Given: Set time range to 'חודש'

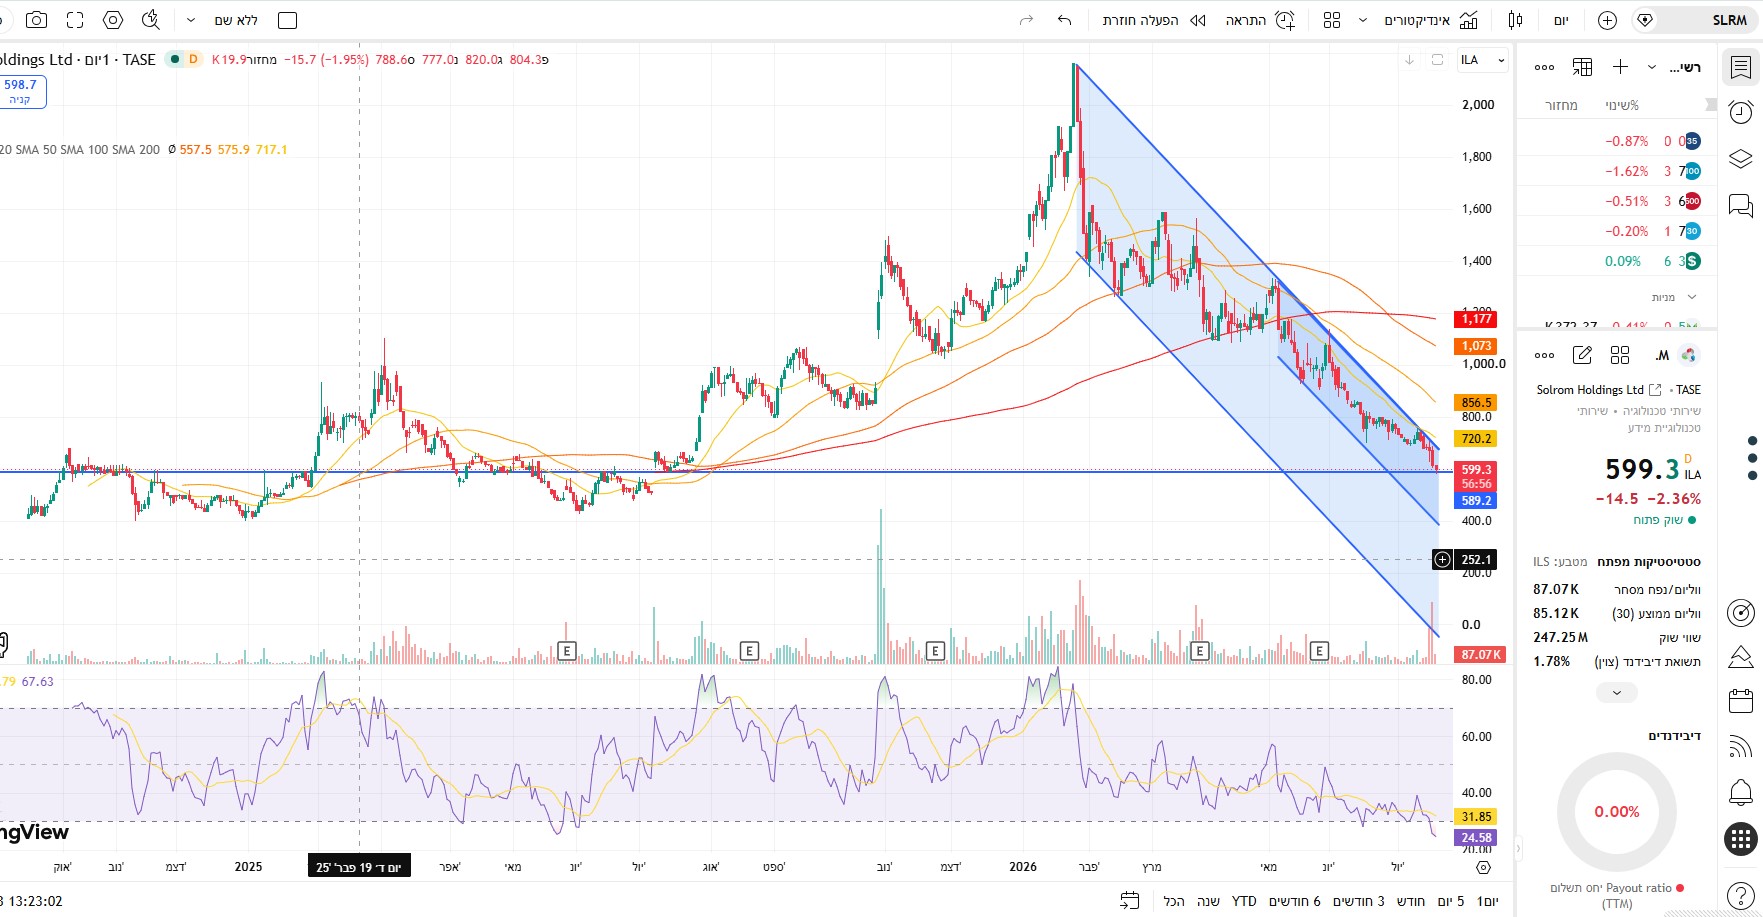Looking at the screenshot, I should point(1410,901).
